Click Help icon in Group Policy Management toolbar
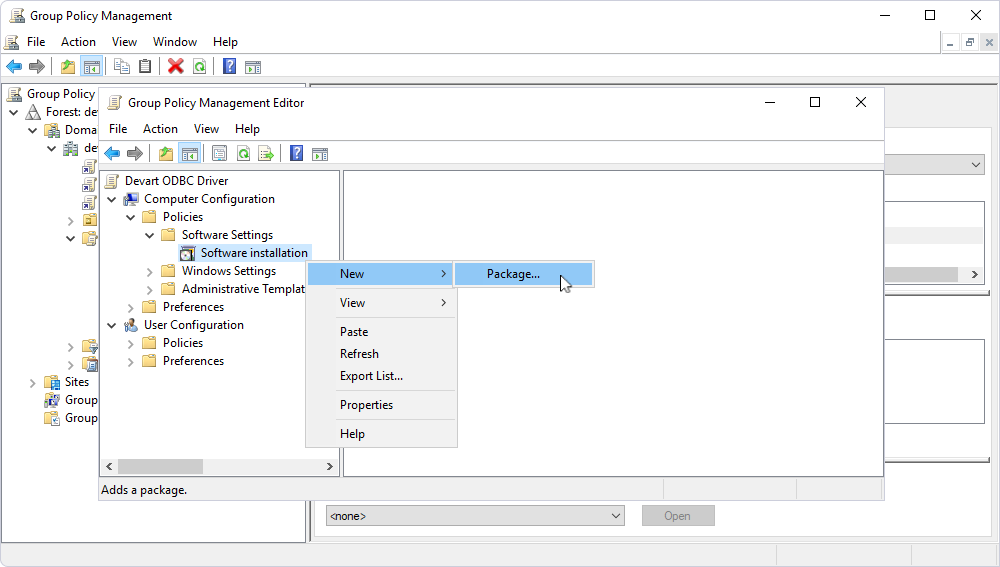Viewport: 1000px width, 567px height. point(230,66)
